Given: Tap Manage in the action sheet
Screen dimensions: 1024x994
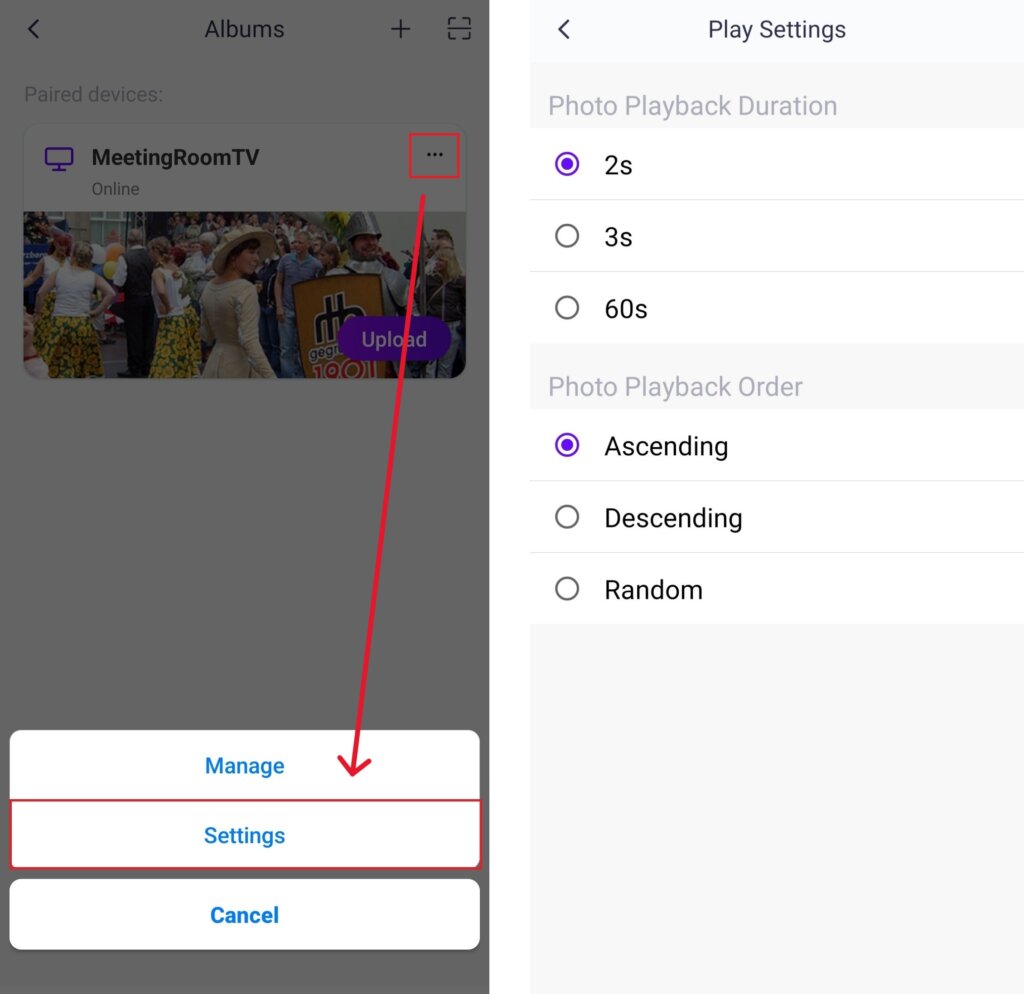Looking at the screenshot, I should pyautogui.click(x=244, y=765).
